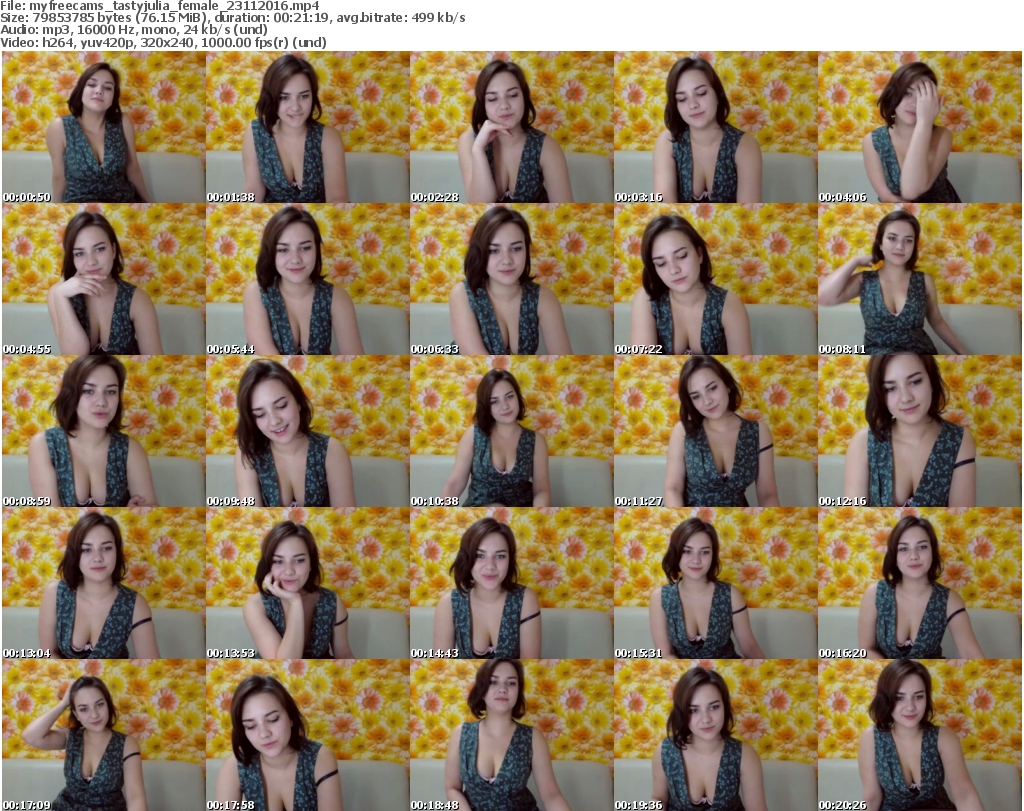Image resolution: width=1024 pixels, height=811 pixels.
Task: Pick the thumbnail labeled 00:04:06
Action: (x=920, y=127)
